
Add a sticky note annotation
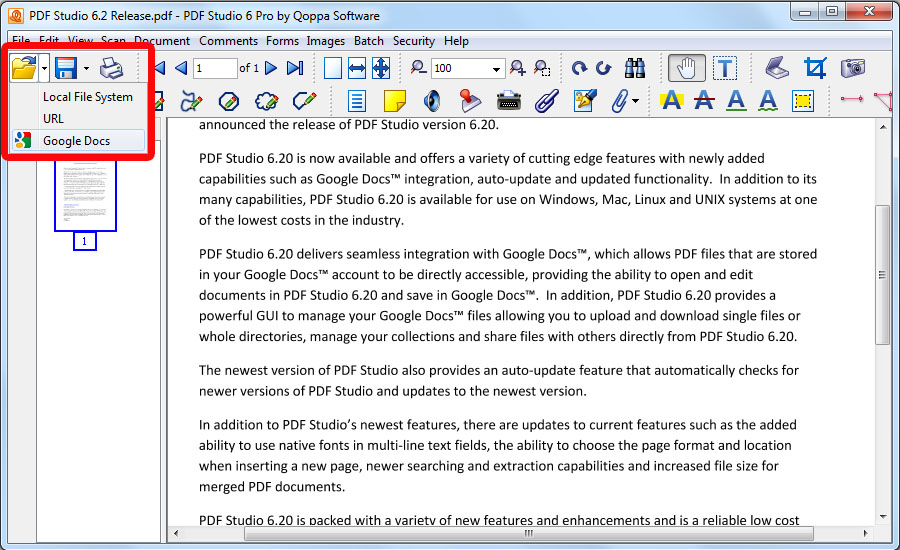(395, 101)
